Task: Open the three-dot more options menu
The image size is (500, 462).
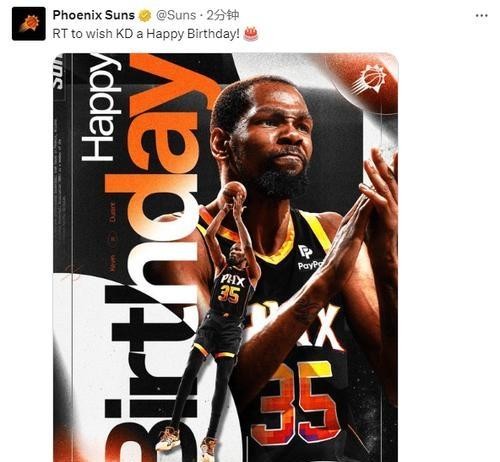Action: [482, 15]
